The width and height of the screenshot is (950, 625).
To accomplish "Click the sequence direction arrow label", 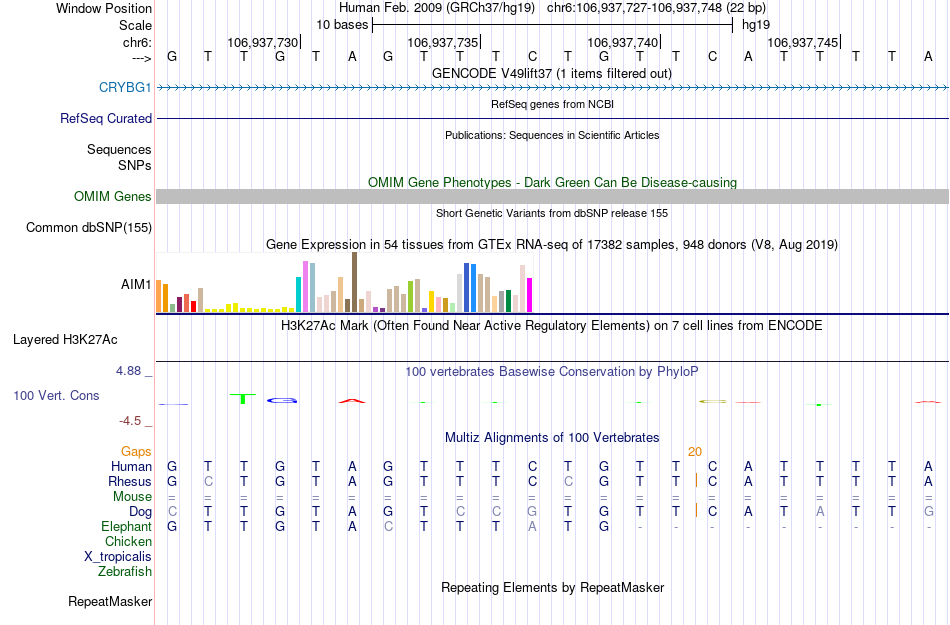I will pos(141,58).
